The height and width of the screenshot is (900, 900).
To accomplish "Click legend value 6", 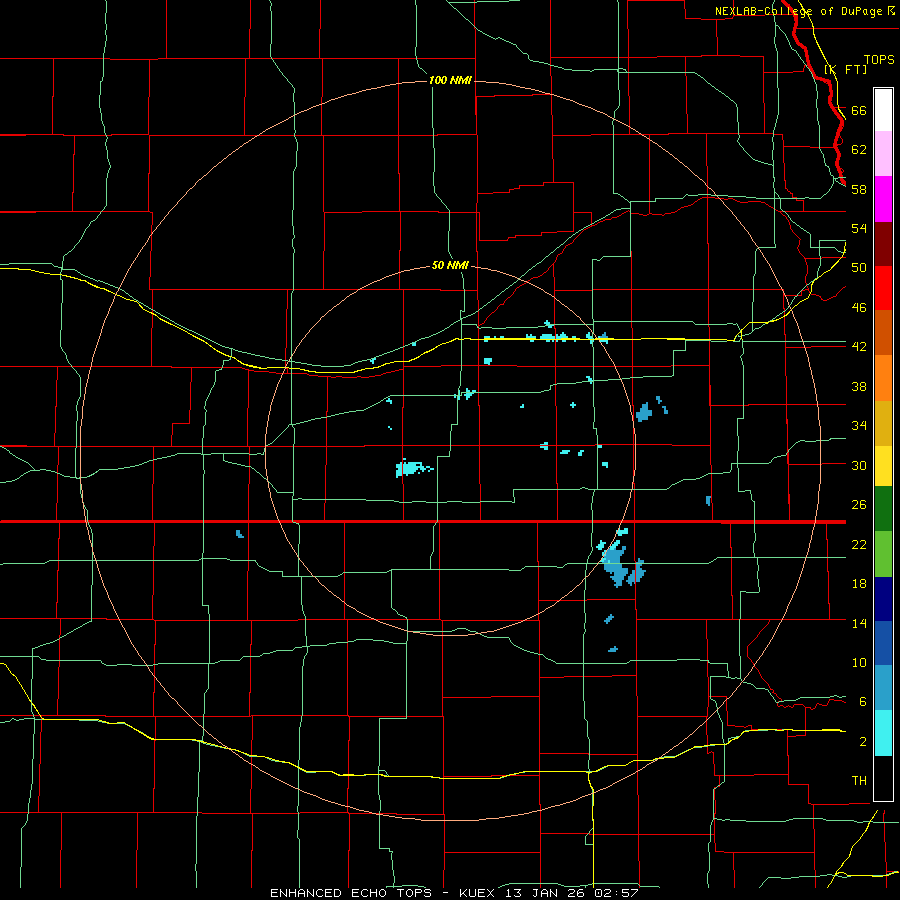I will pyautogui.click(x=862, y=701).
